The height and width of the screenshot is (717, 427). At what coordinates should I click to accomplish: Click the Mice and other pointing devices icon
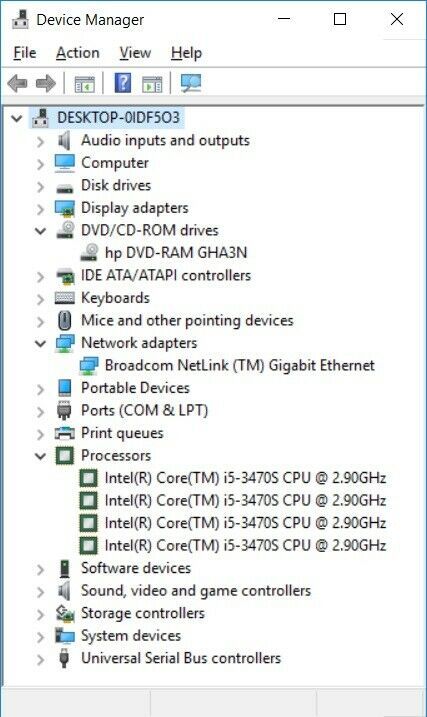pyautogui.click(x=64, y=321)
